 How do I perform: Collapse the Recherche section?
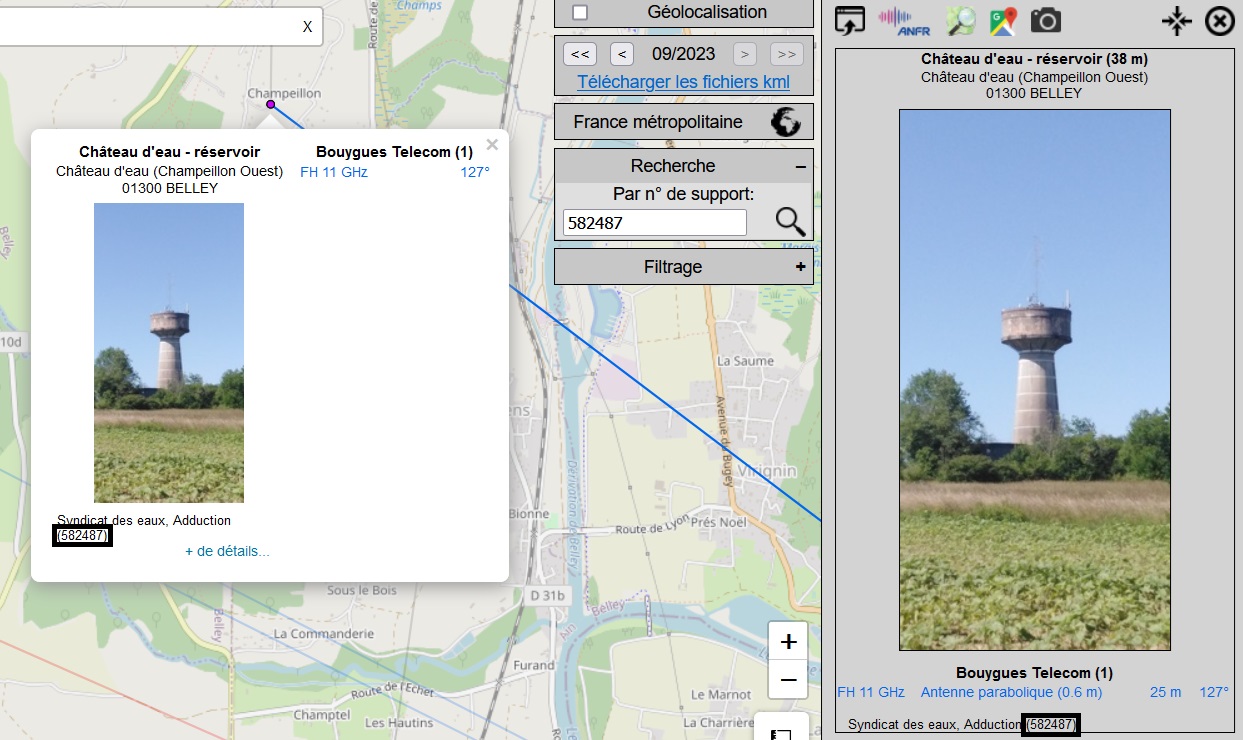800,166
